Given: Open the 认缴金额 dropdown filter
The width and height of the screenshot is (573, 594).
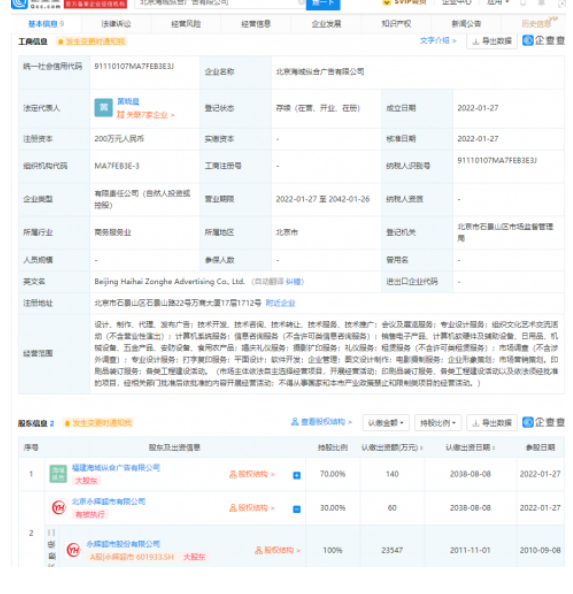Looking at the screenshot, I should [386, 423].
